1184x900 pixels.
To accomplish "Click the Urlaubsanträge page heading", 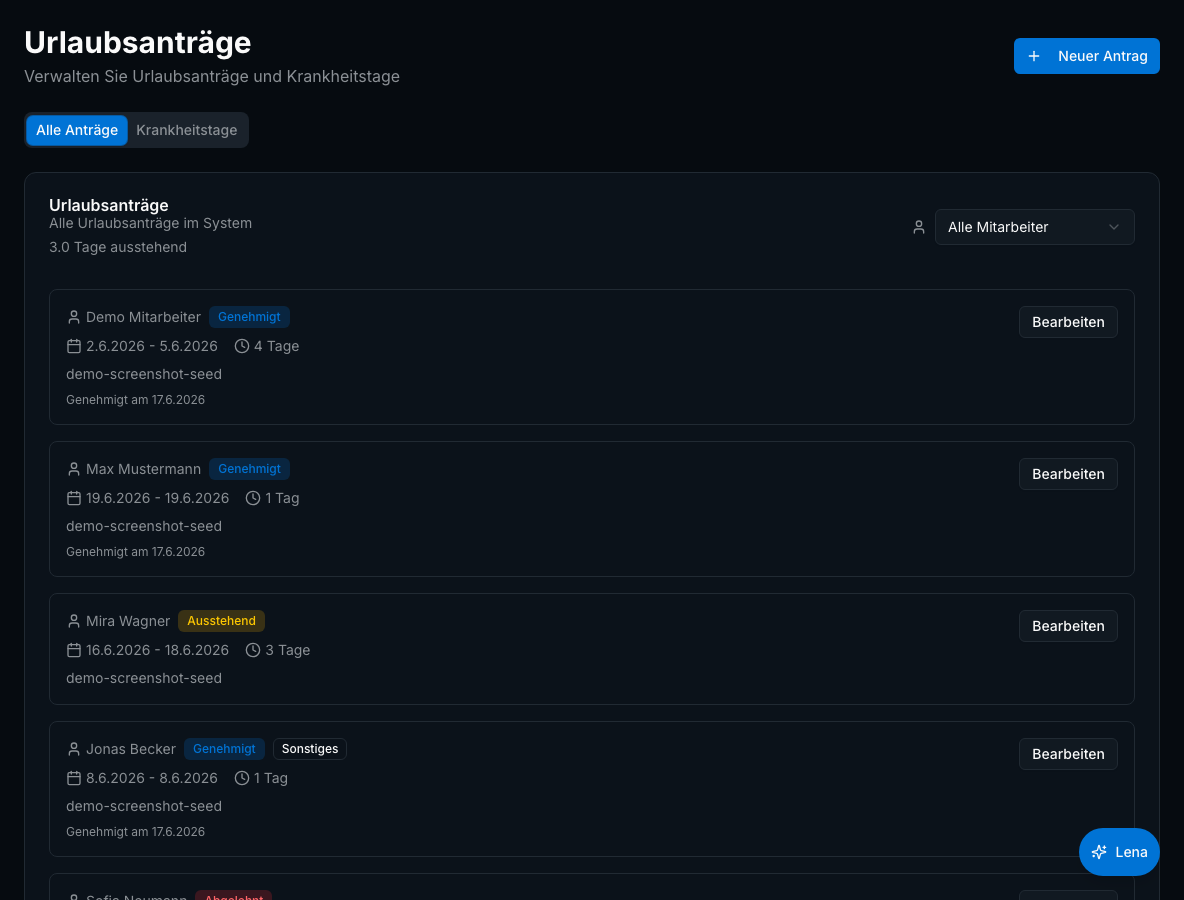I will [x=137, y=42].
